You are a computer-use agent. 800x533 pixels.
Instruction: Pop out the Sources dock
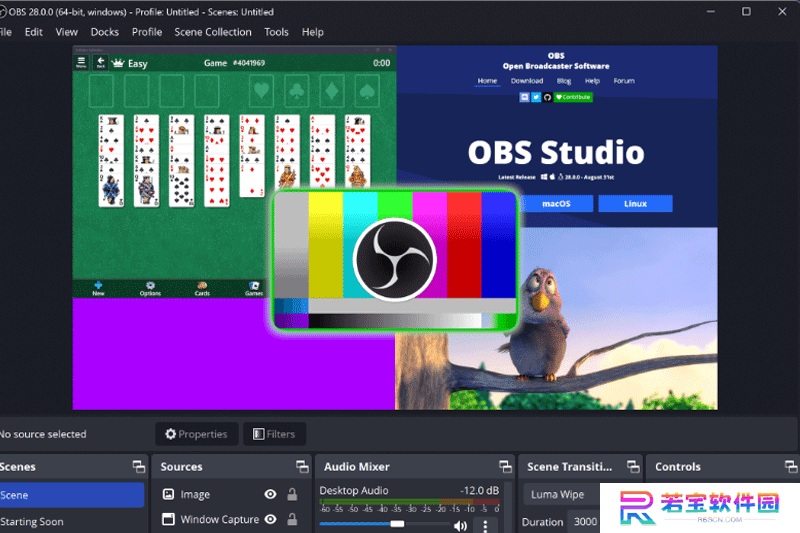coord(302,466)
